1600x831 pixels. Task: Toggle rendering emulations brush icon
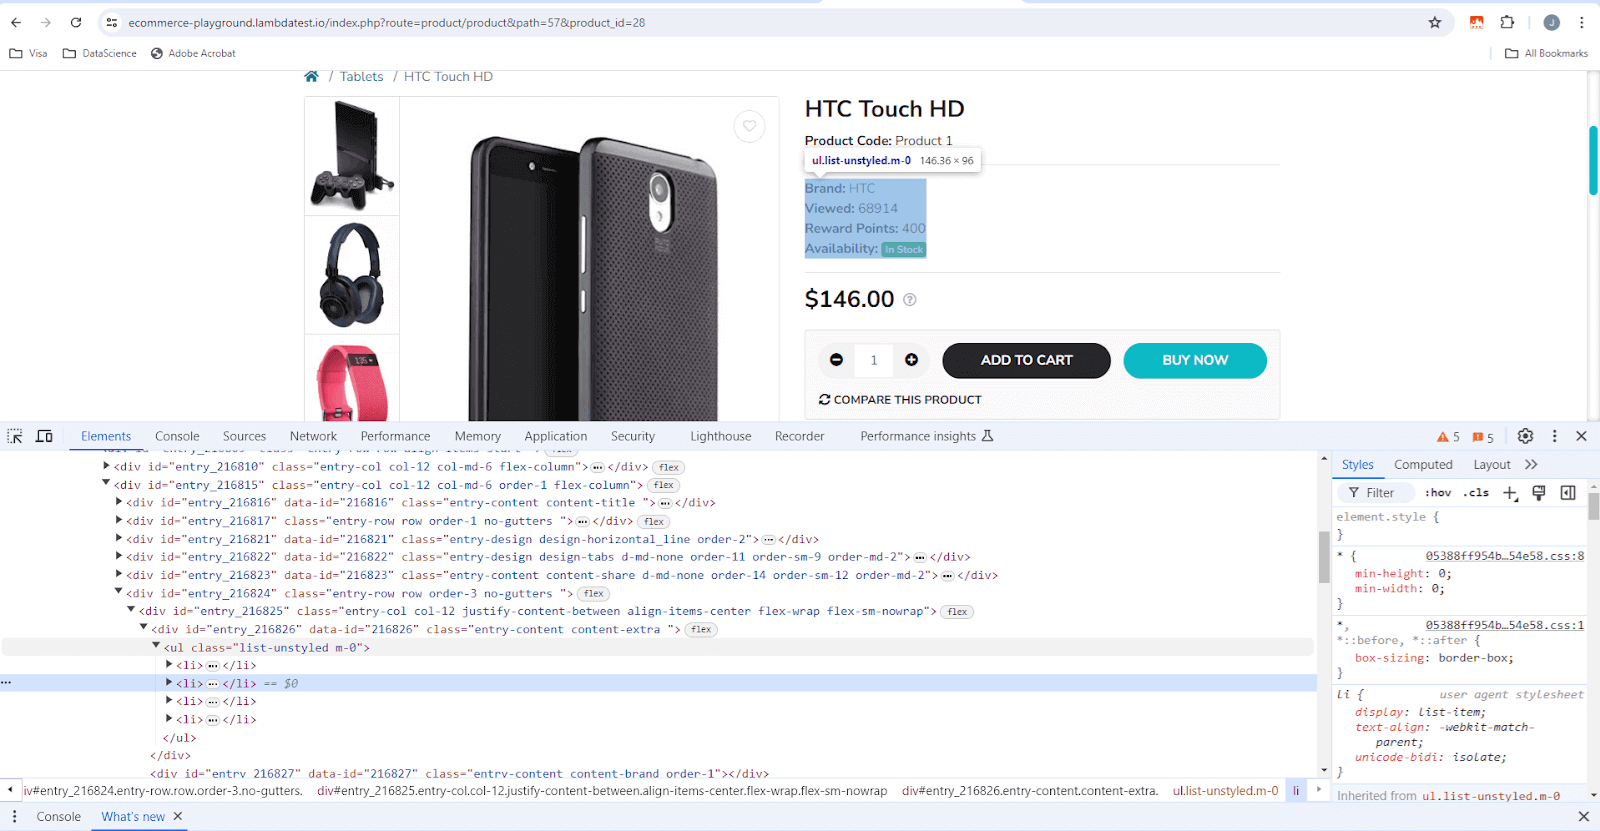pos(1539,493)
